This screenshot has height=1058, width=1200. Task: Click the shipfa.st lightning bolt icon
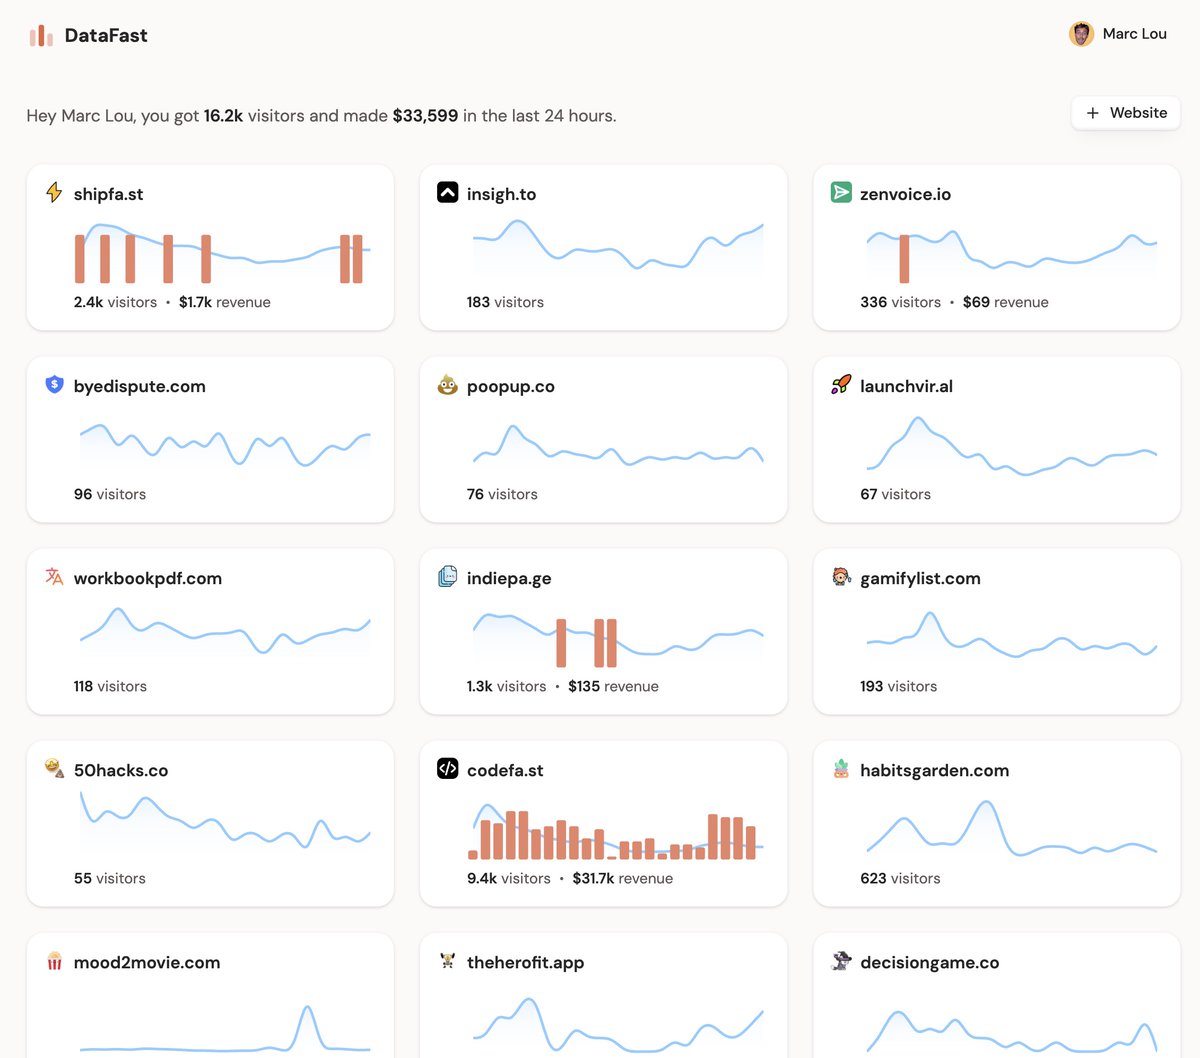tap(54, 193)
